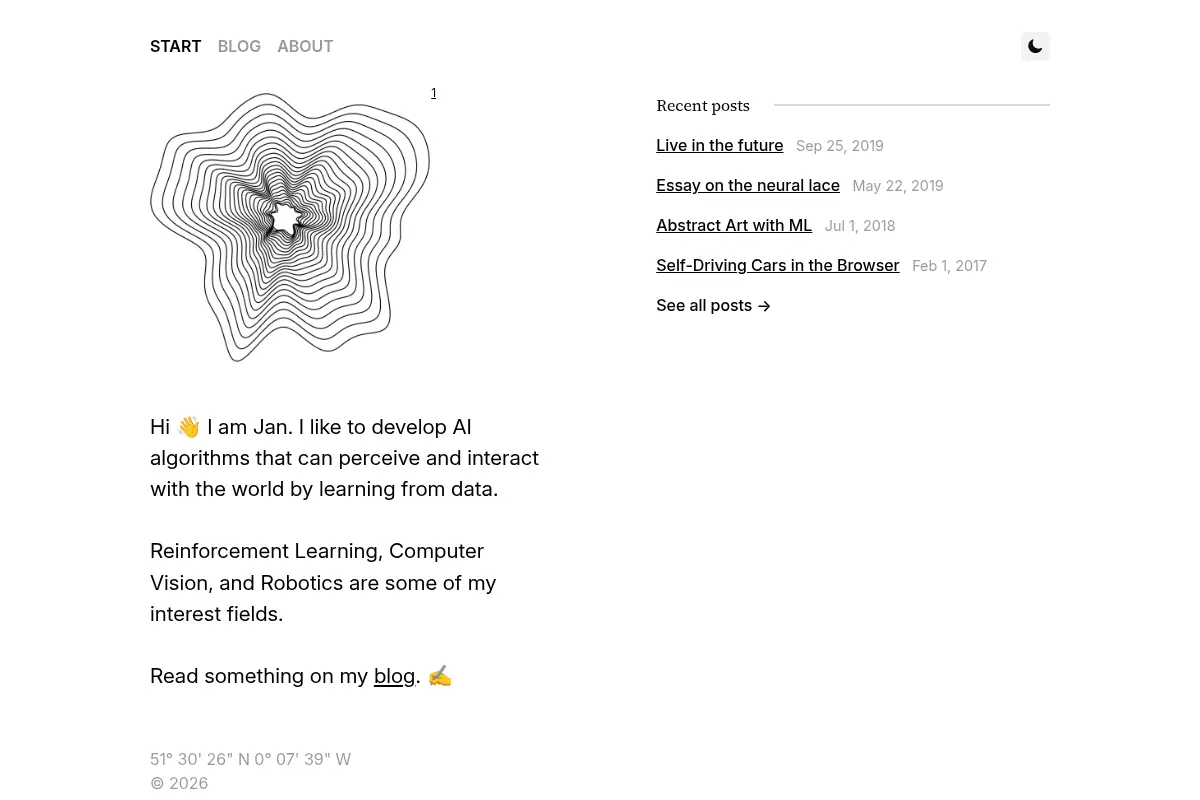Click the writing hand emoji
The width and height of the screenshot is (1200, 800).
440,676
